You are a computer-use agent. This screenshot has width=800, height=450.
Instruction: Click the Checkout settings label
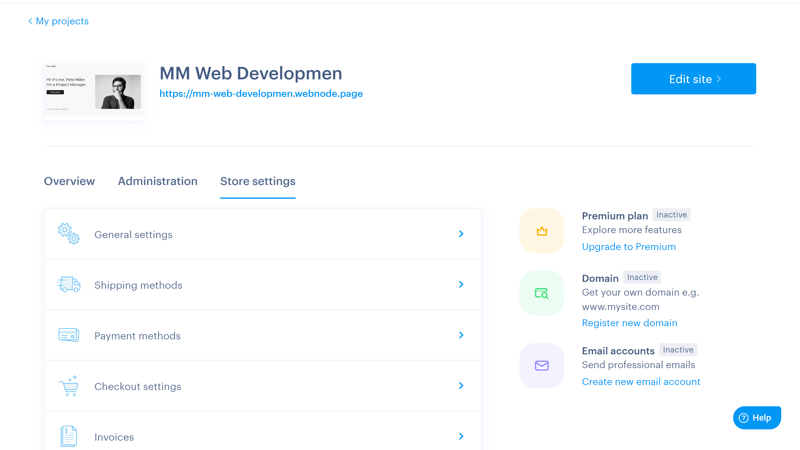pos(138,386)
